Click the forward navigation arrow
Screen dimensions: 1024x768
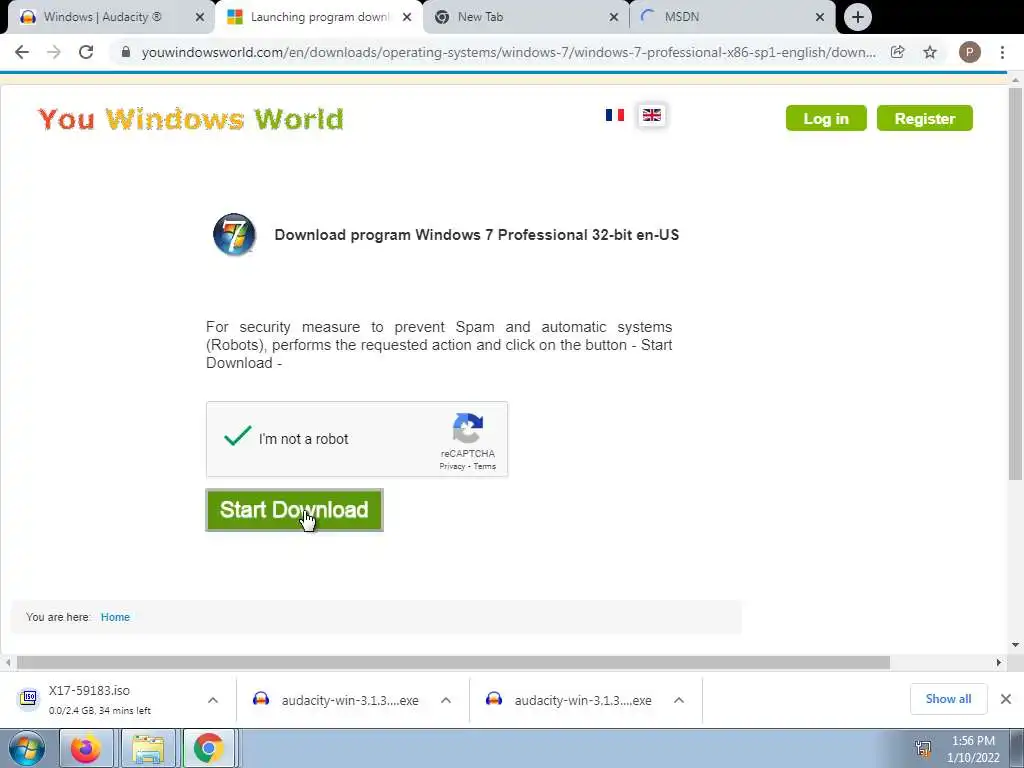tap(54, 52)
